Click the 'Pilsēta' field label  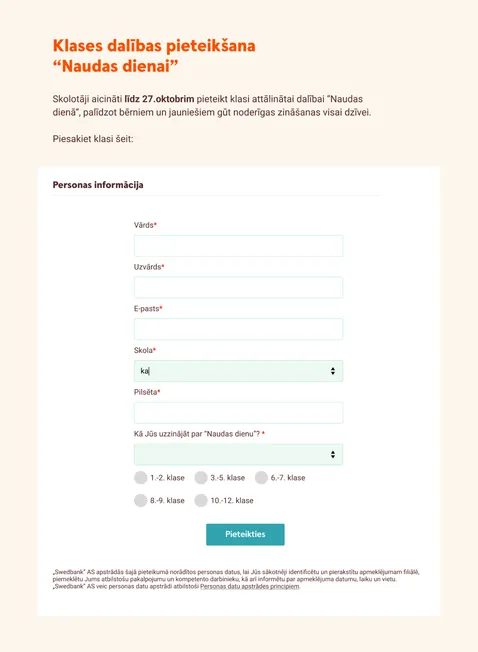point(147,392)
